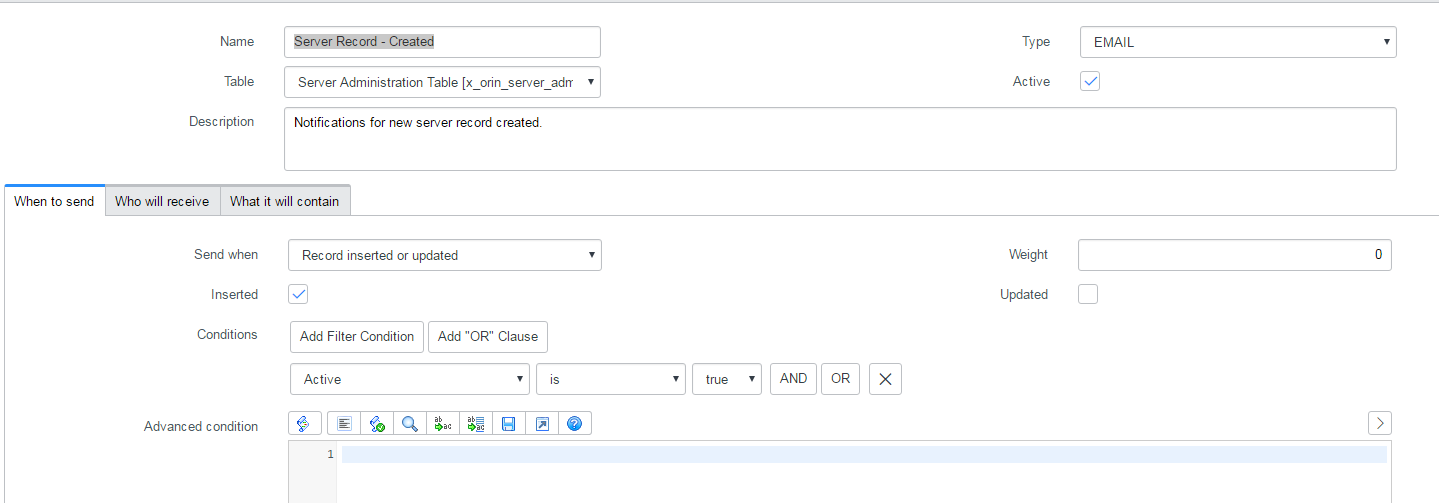Uncheck the Active checkbox
Screen dimensions: 1439x503
tap(1090, 82)
